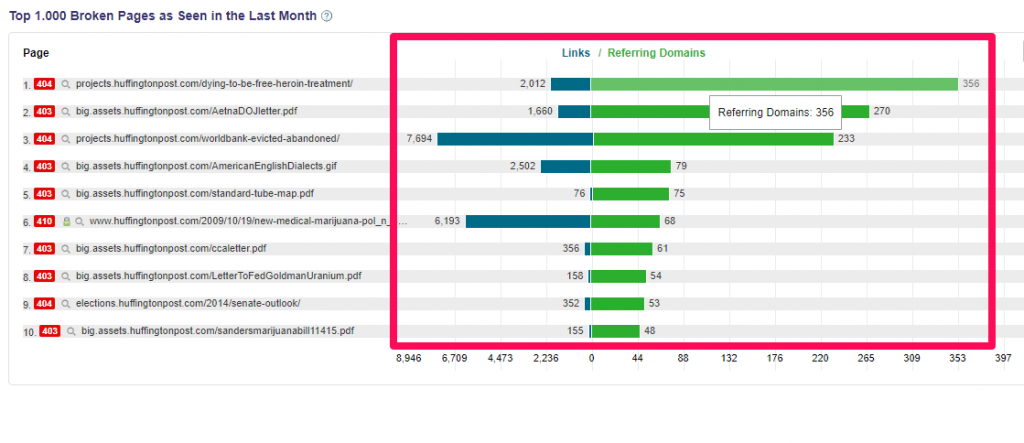Open the help icon beside the table title

coord(327,16)
